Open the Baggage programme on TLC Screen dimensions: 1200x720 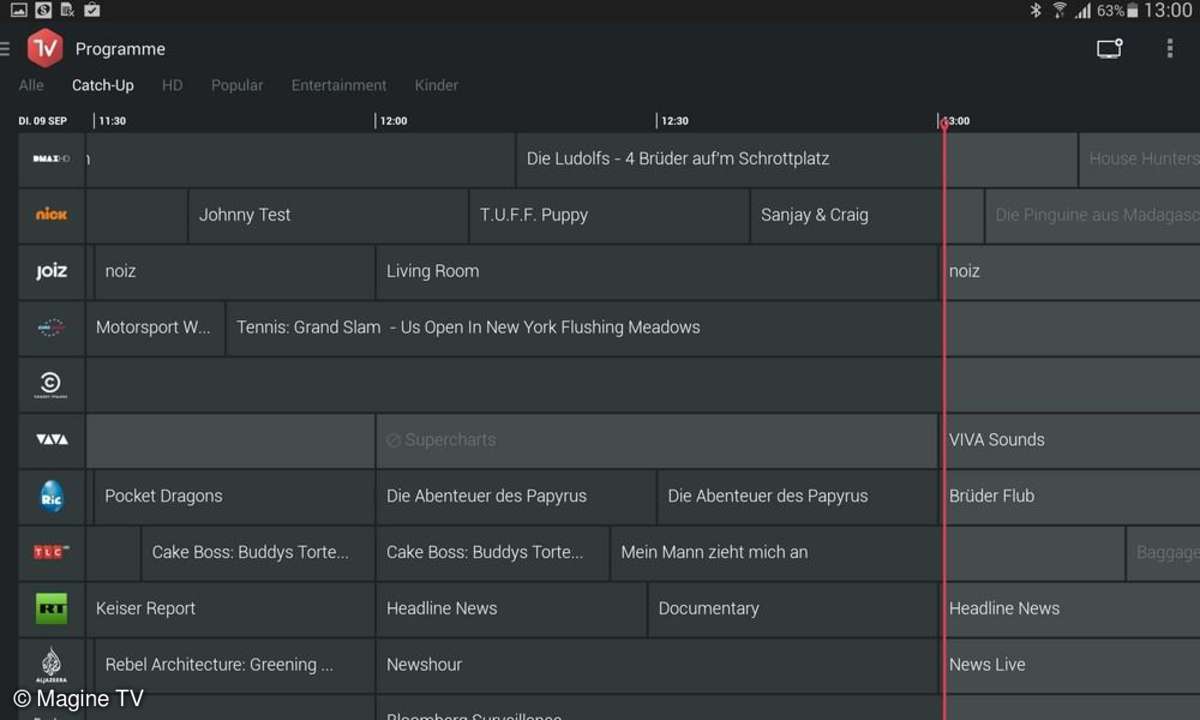pos(1163,552)
